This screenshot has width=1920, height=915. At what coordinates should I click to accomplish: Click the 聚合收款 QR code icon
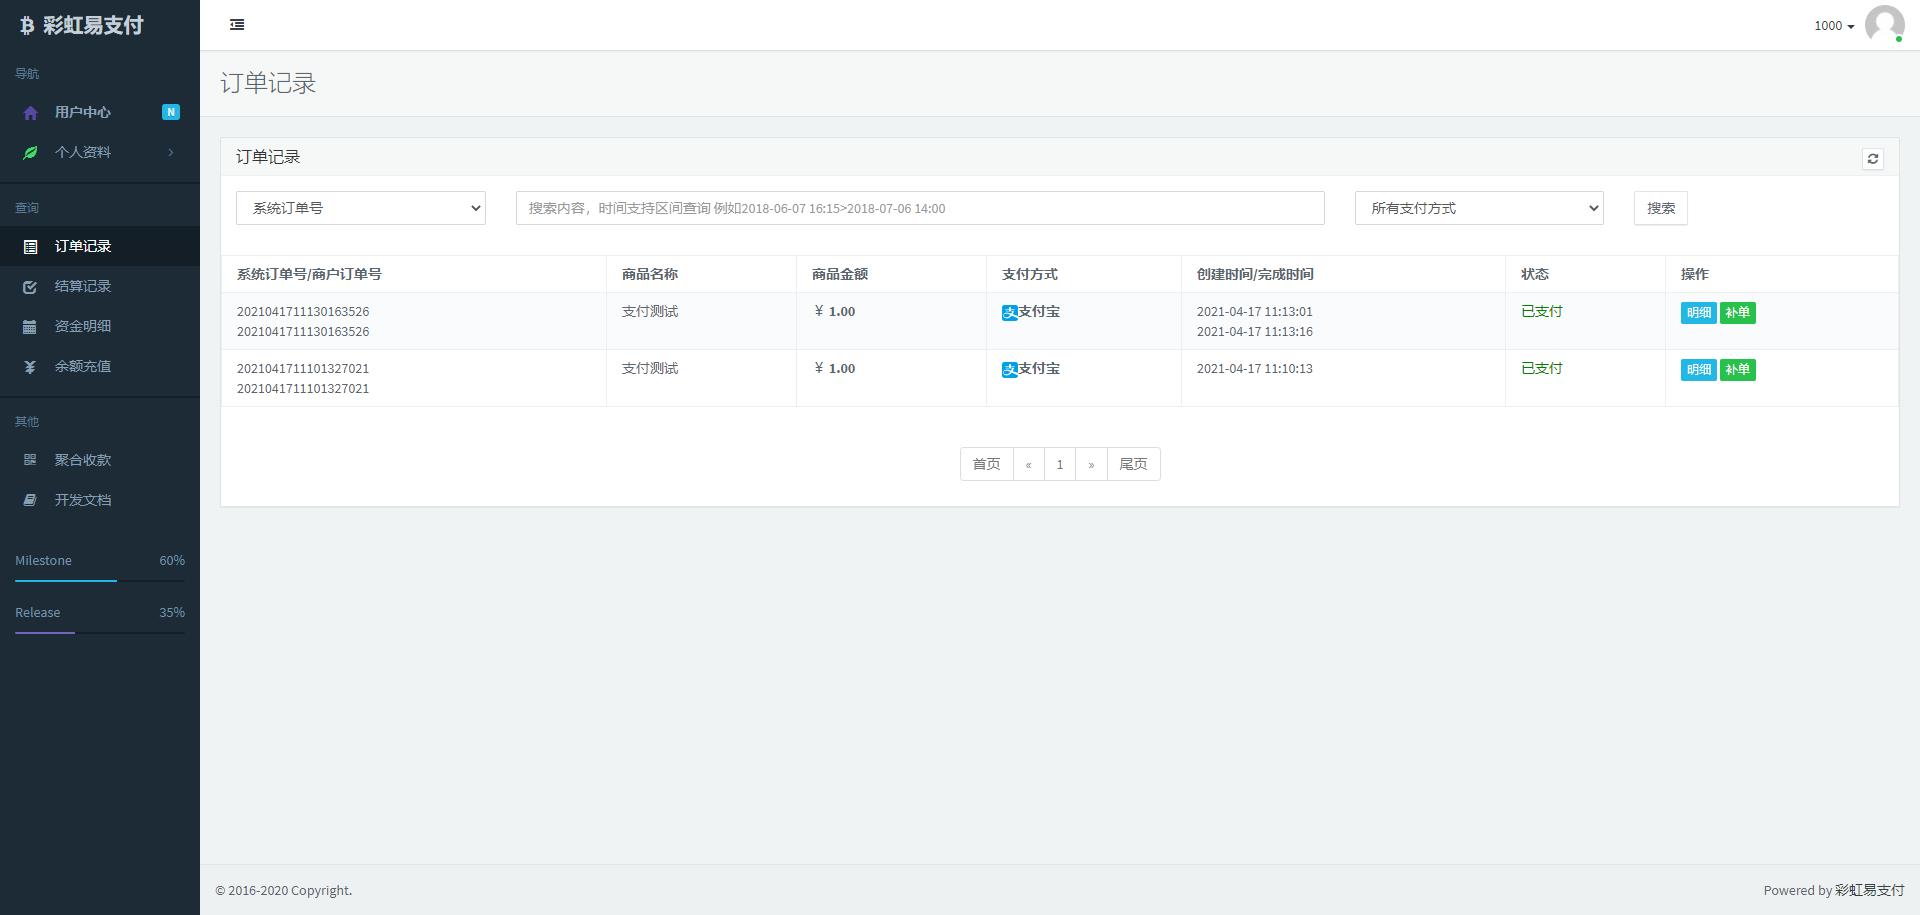(30, 460)
